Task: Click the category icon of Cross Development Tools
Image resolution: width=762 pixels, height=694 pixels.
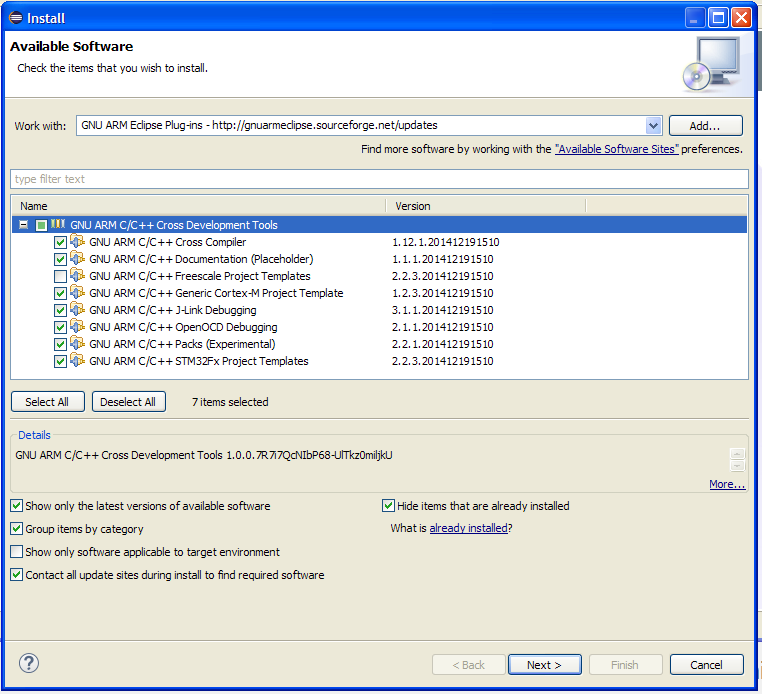Action: [58, 224]
